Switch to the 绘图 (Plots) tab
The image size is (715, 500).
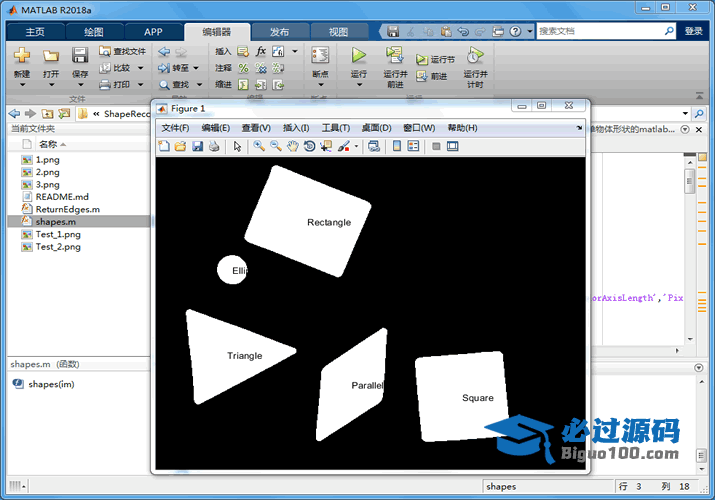click(94, 32)
